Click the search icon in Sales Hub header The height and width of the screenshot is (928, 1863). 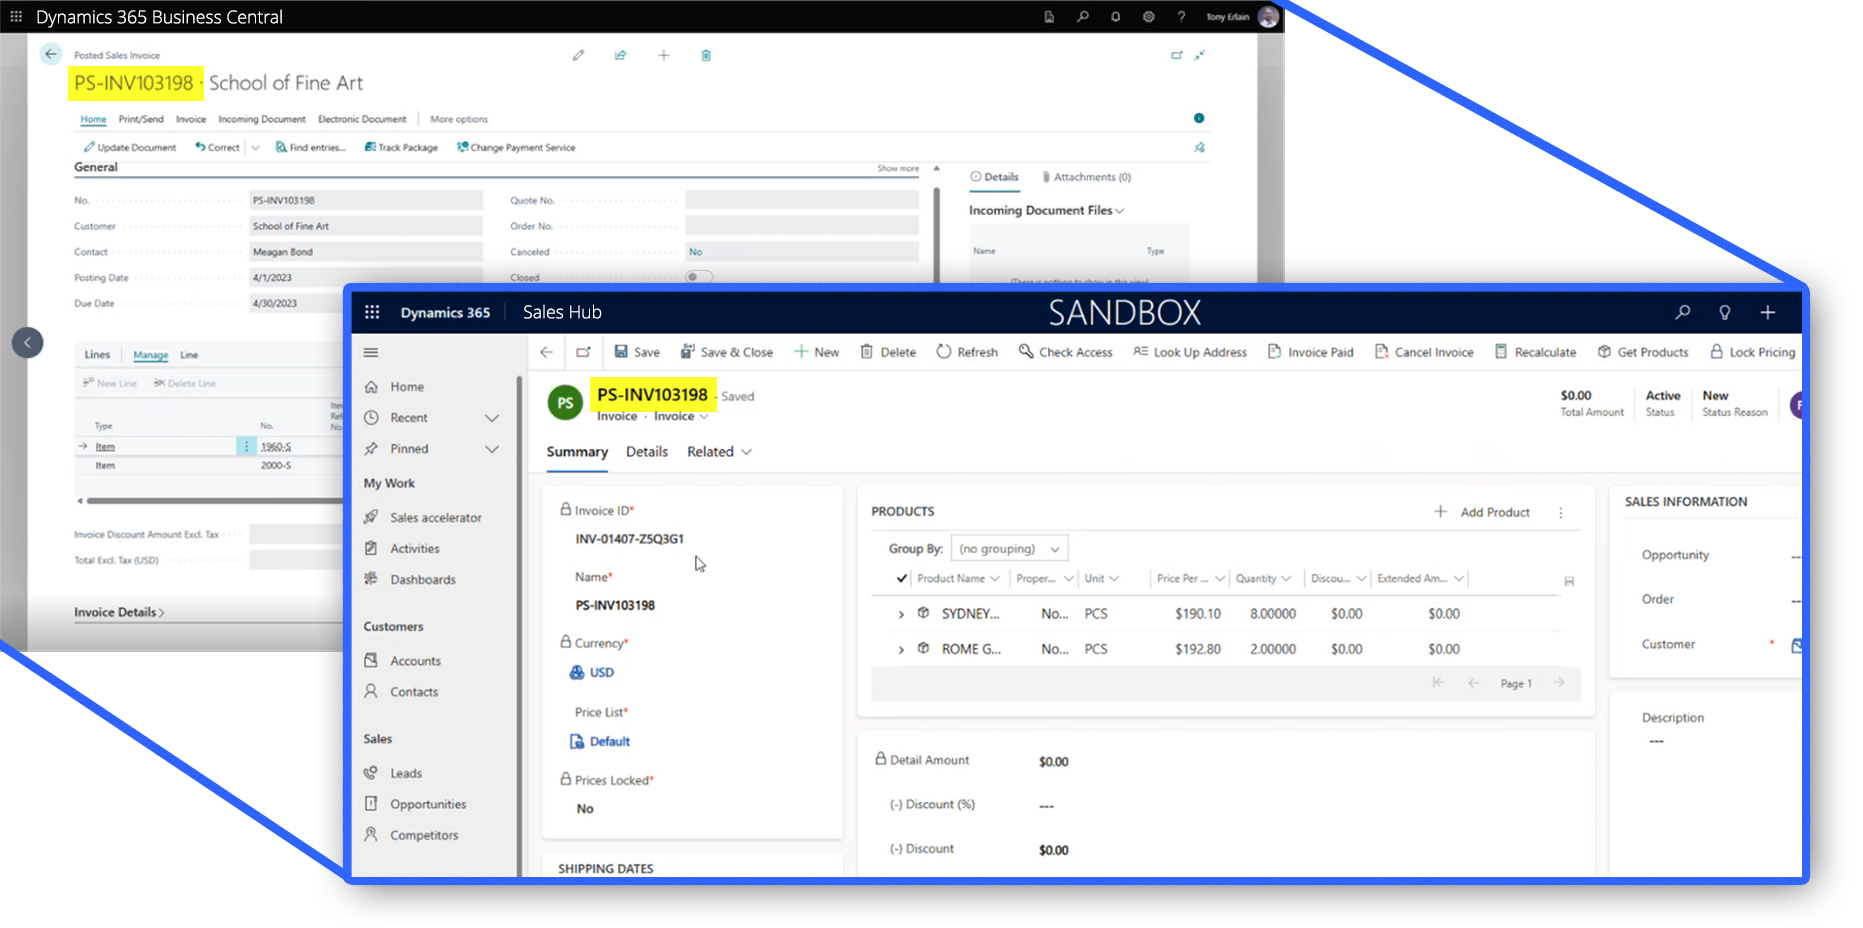click(x=1683, y=312)
